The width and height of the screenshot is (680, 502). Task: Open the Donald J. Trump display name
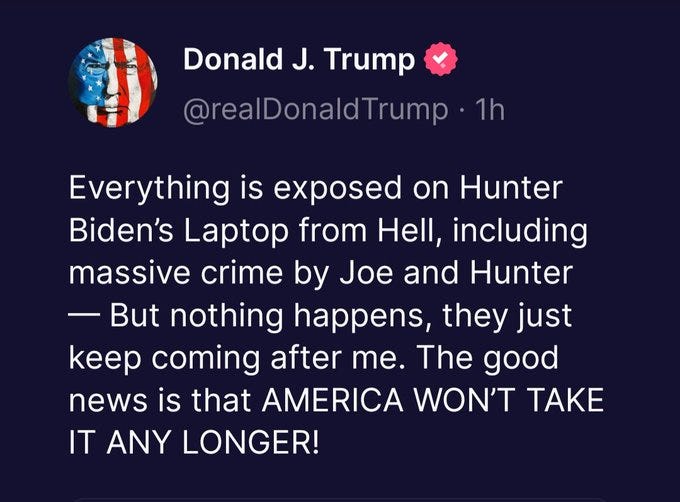tap(299, 59)
